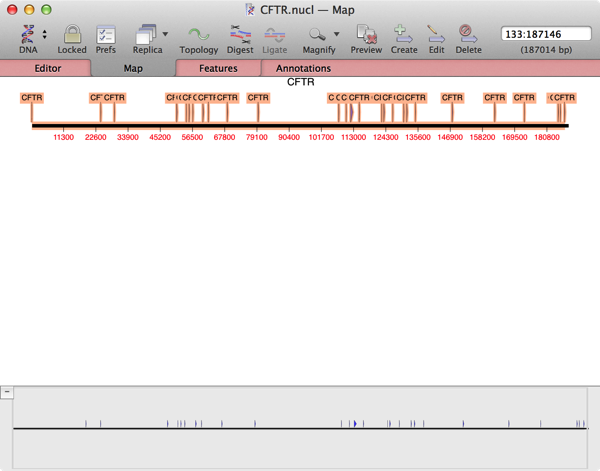Run the Digest tool
This screenshot has height=471, width=600.
point(240,34)
